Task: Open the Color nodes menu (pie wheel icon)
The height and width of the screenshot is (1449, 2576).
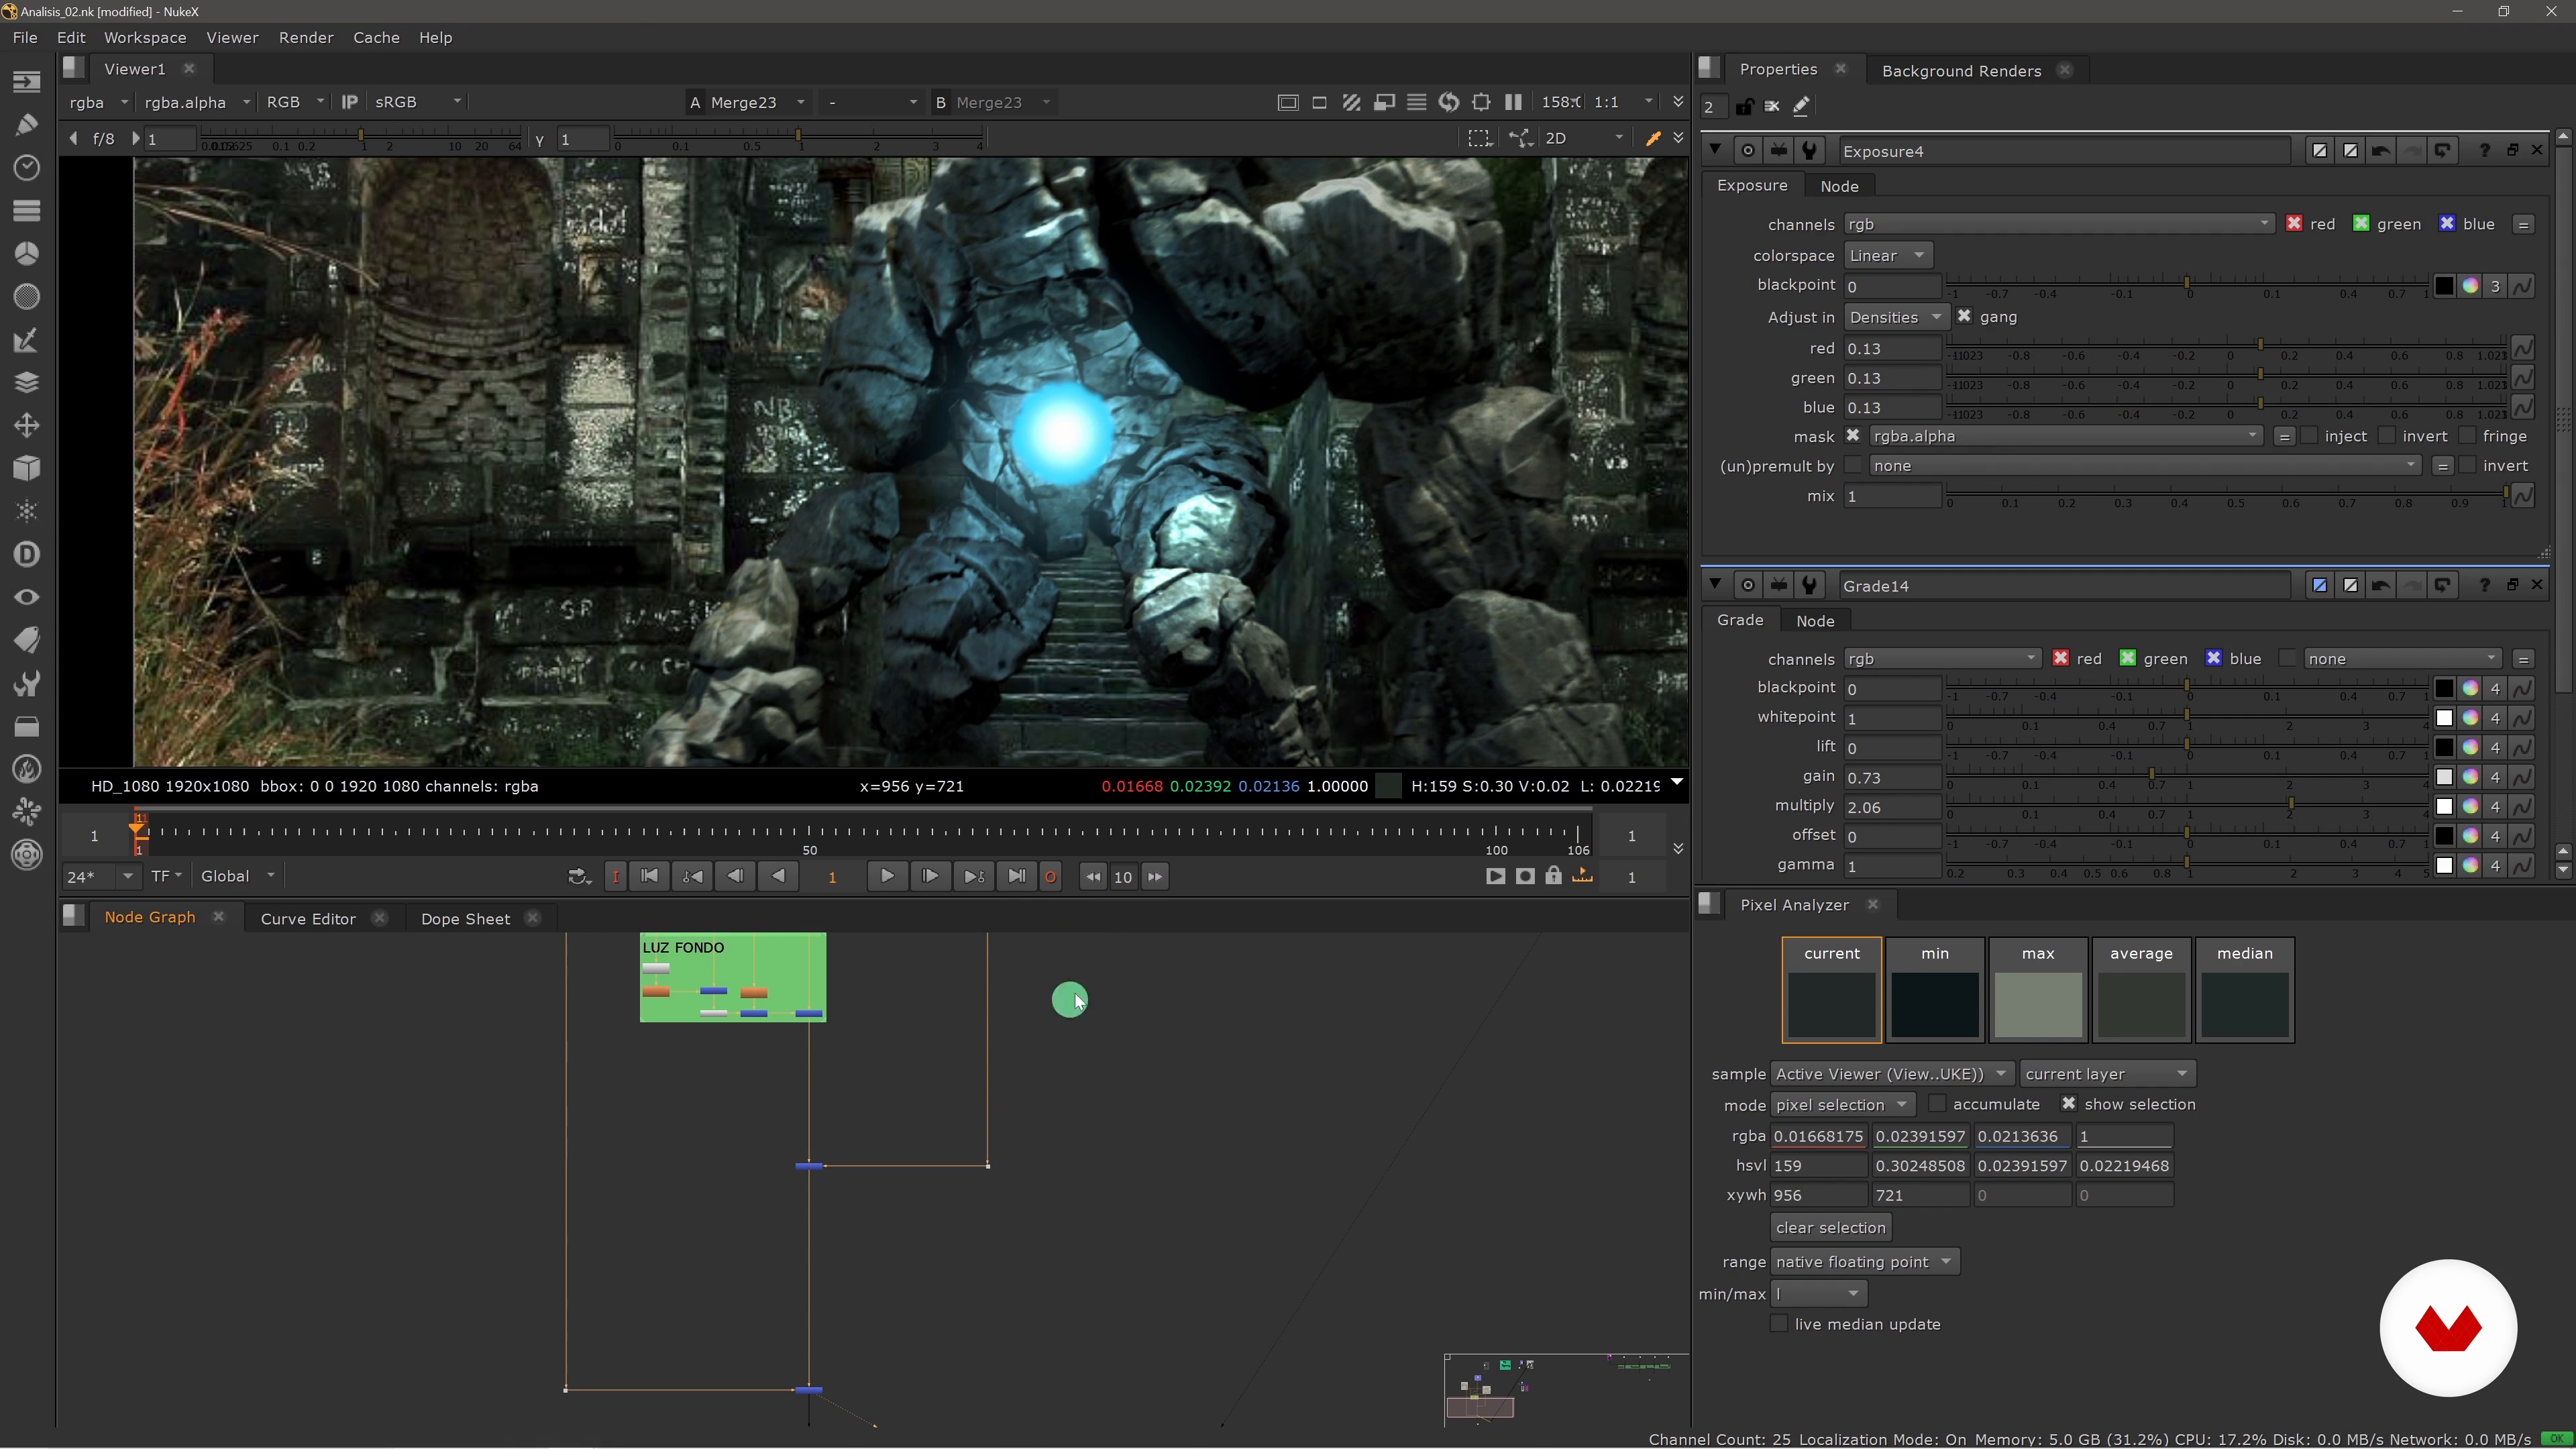Action: [x=27, y=254]
